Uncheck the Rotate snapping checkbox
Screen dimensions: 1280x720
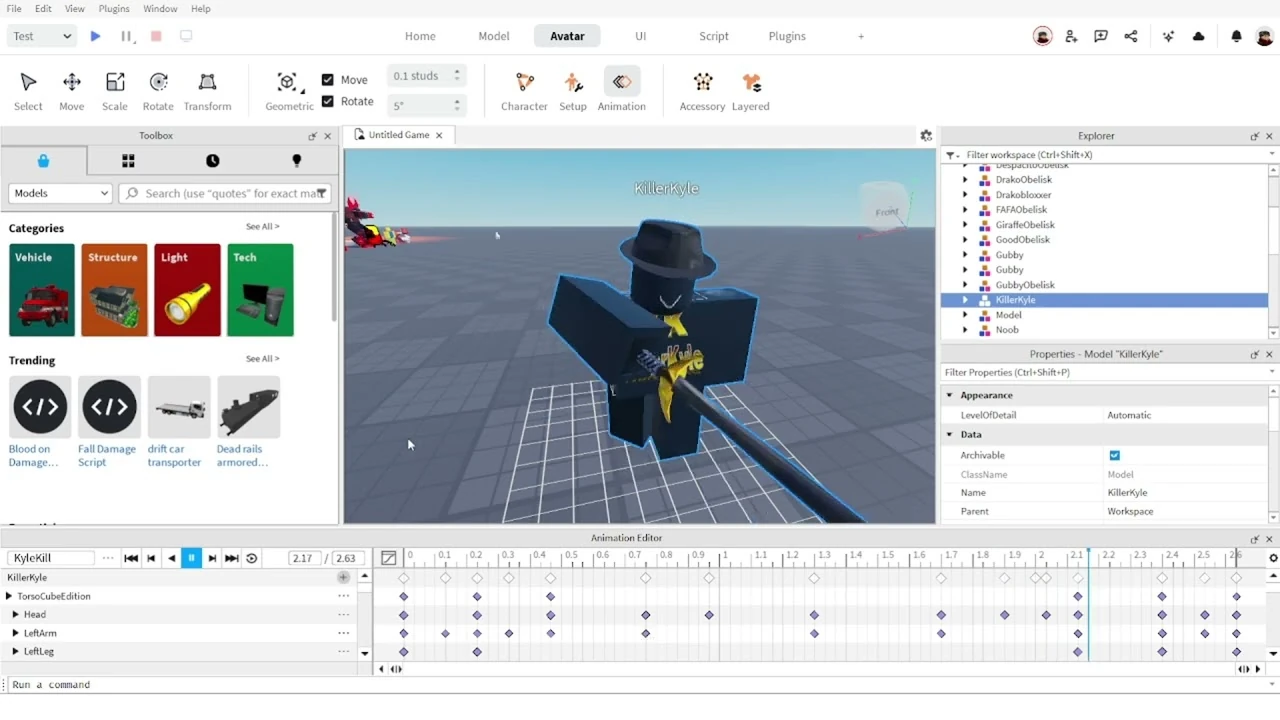point(328,101)
